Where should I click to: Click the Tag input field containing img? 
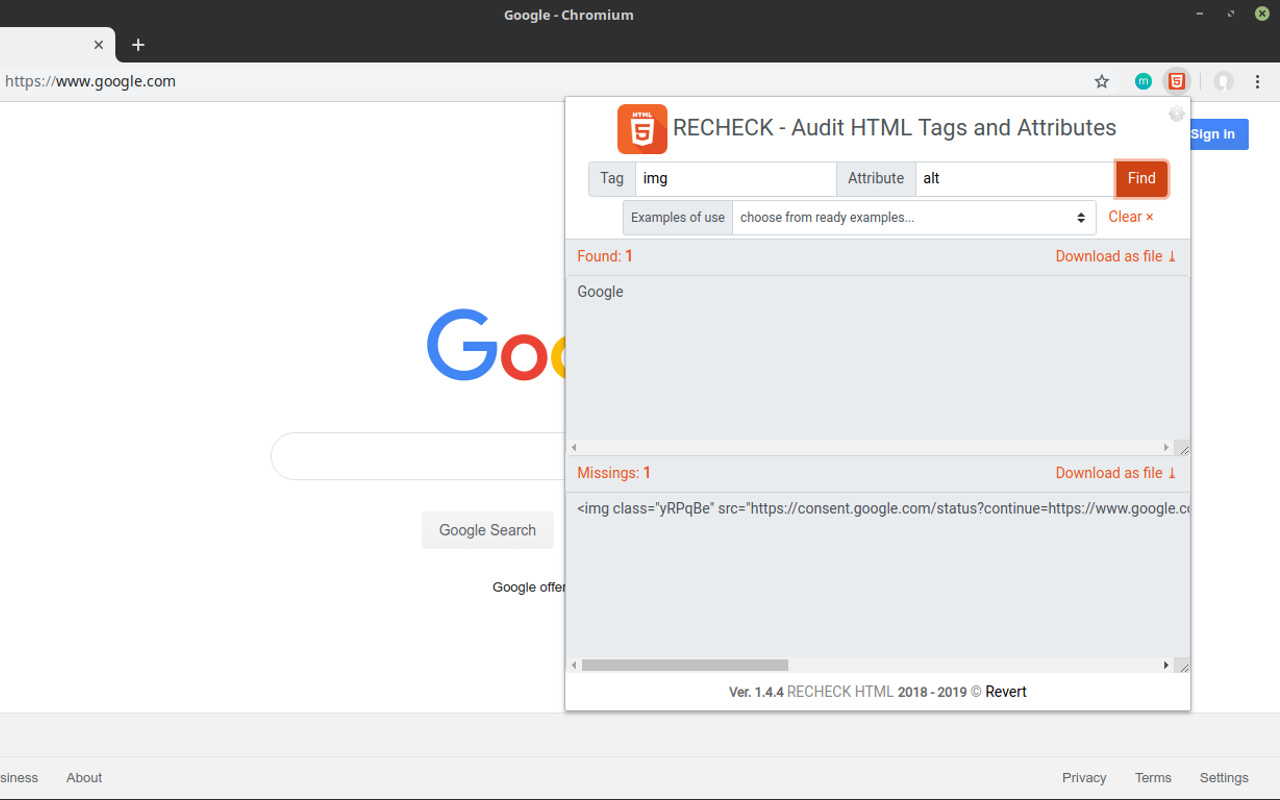coord(736,178)
